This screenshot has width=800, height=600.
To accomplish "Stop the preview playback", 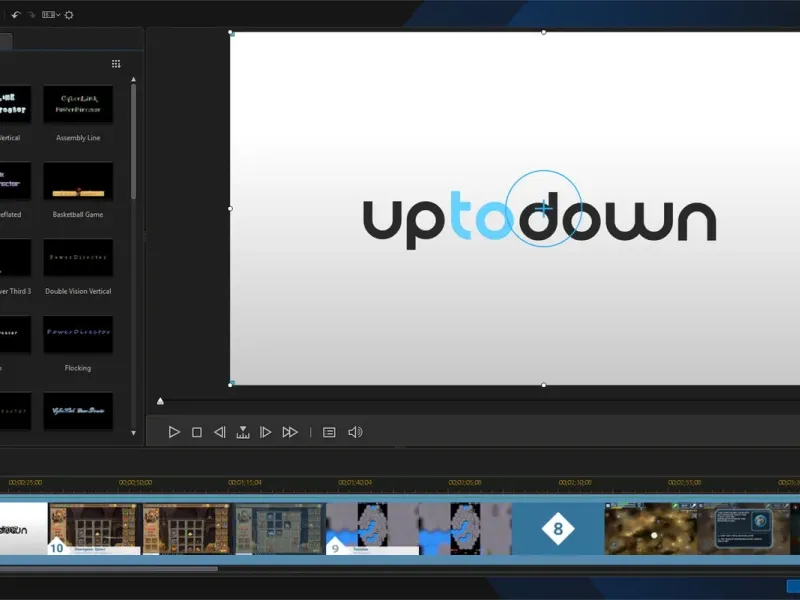I will (196, 432).
